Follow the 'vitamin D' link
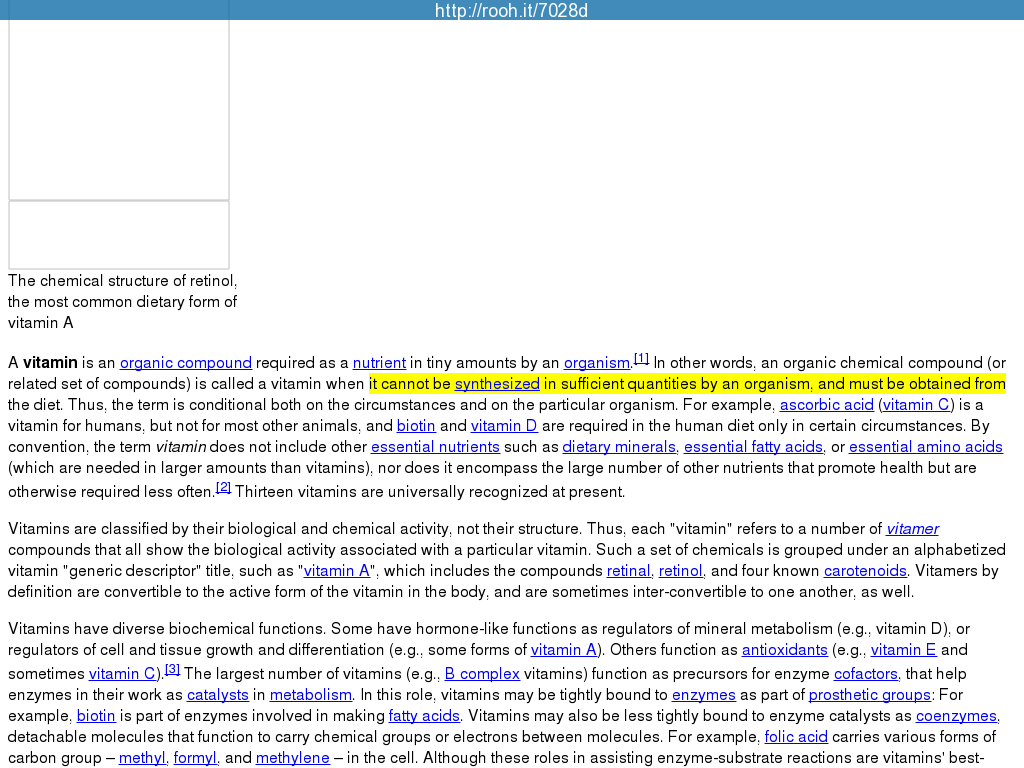This screenshot has width=1024, height=768. 504,426
